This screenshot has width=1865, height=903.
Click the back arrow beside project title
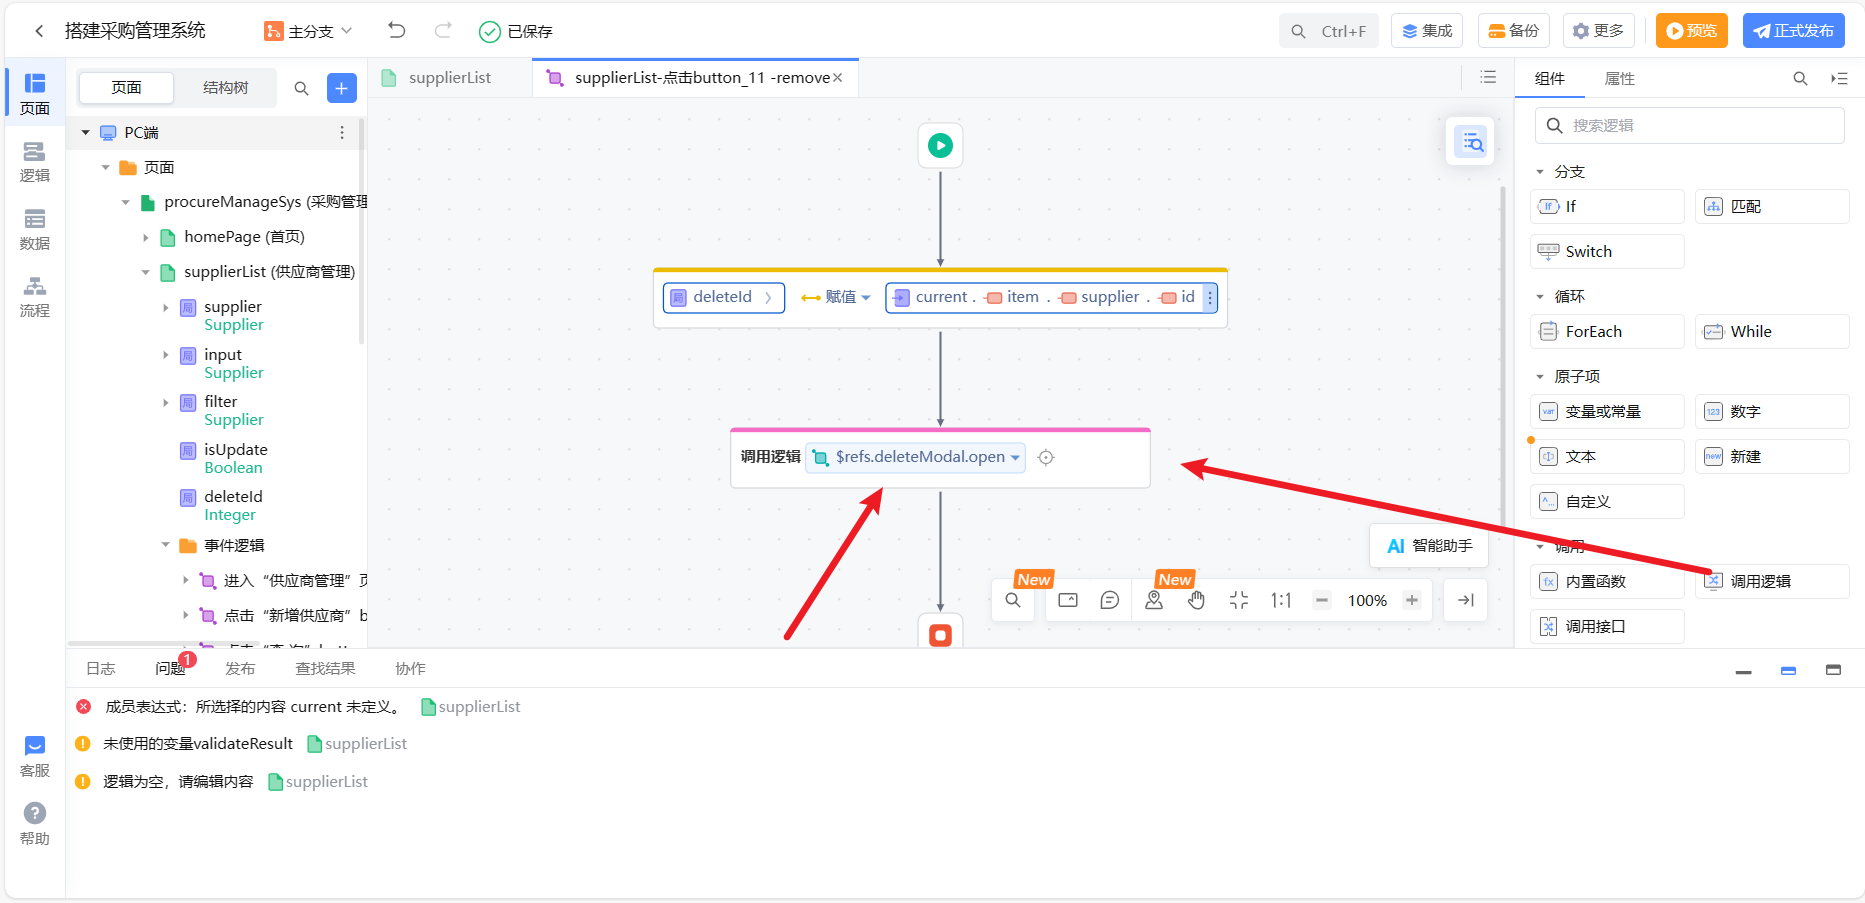tap(39, 31)
